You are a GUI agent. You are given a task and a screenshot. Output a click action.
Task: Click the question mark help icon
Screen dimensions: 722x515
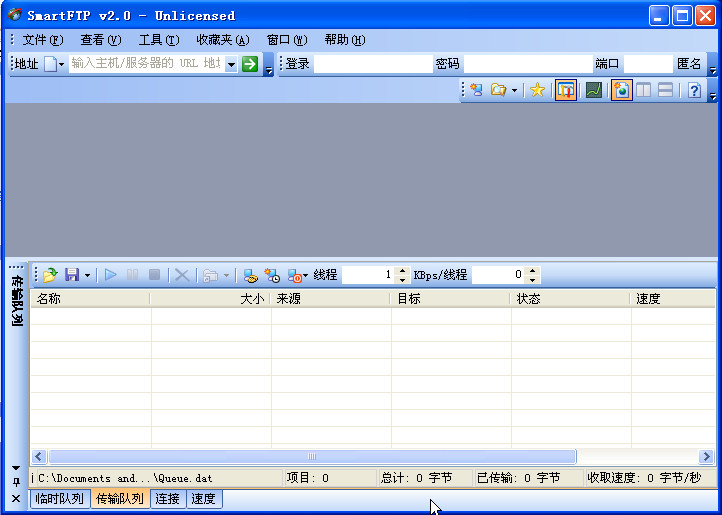click(x=694, y=90)
